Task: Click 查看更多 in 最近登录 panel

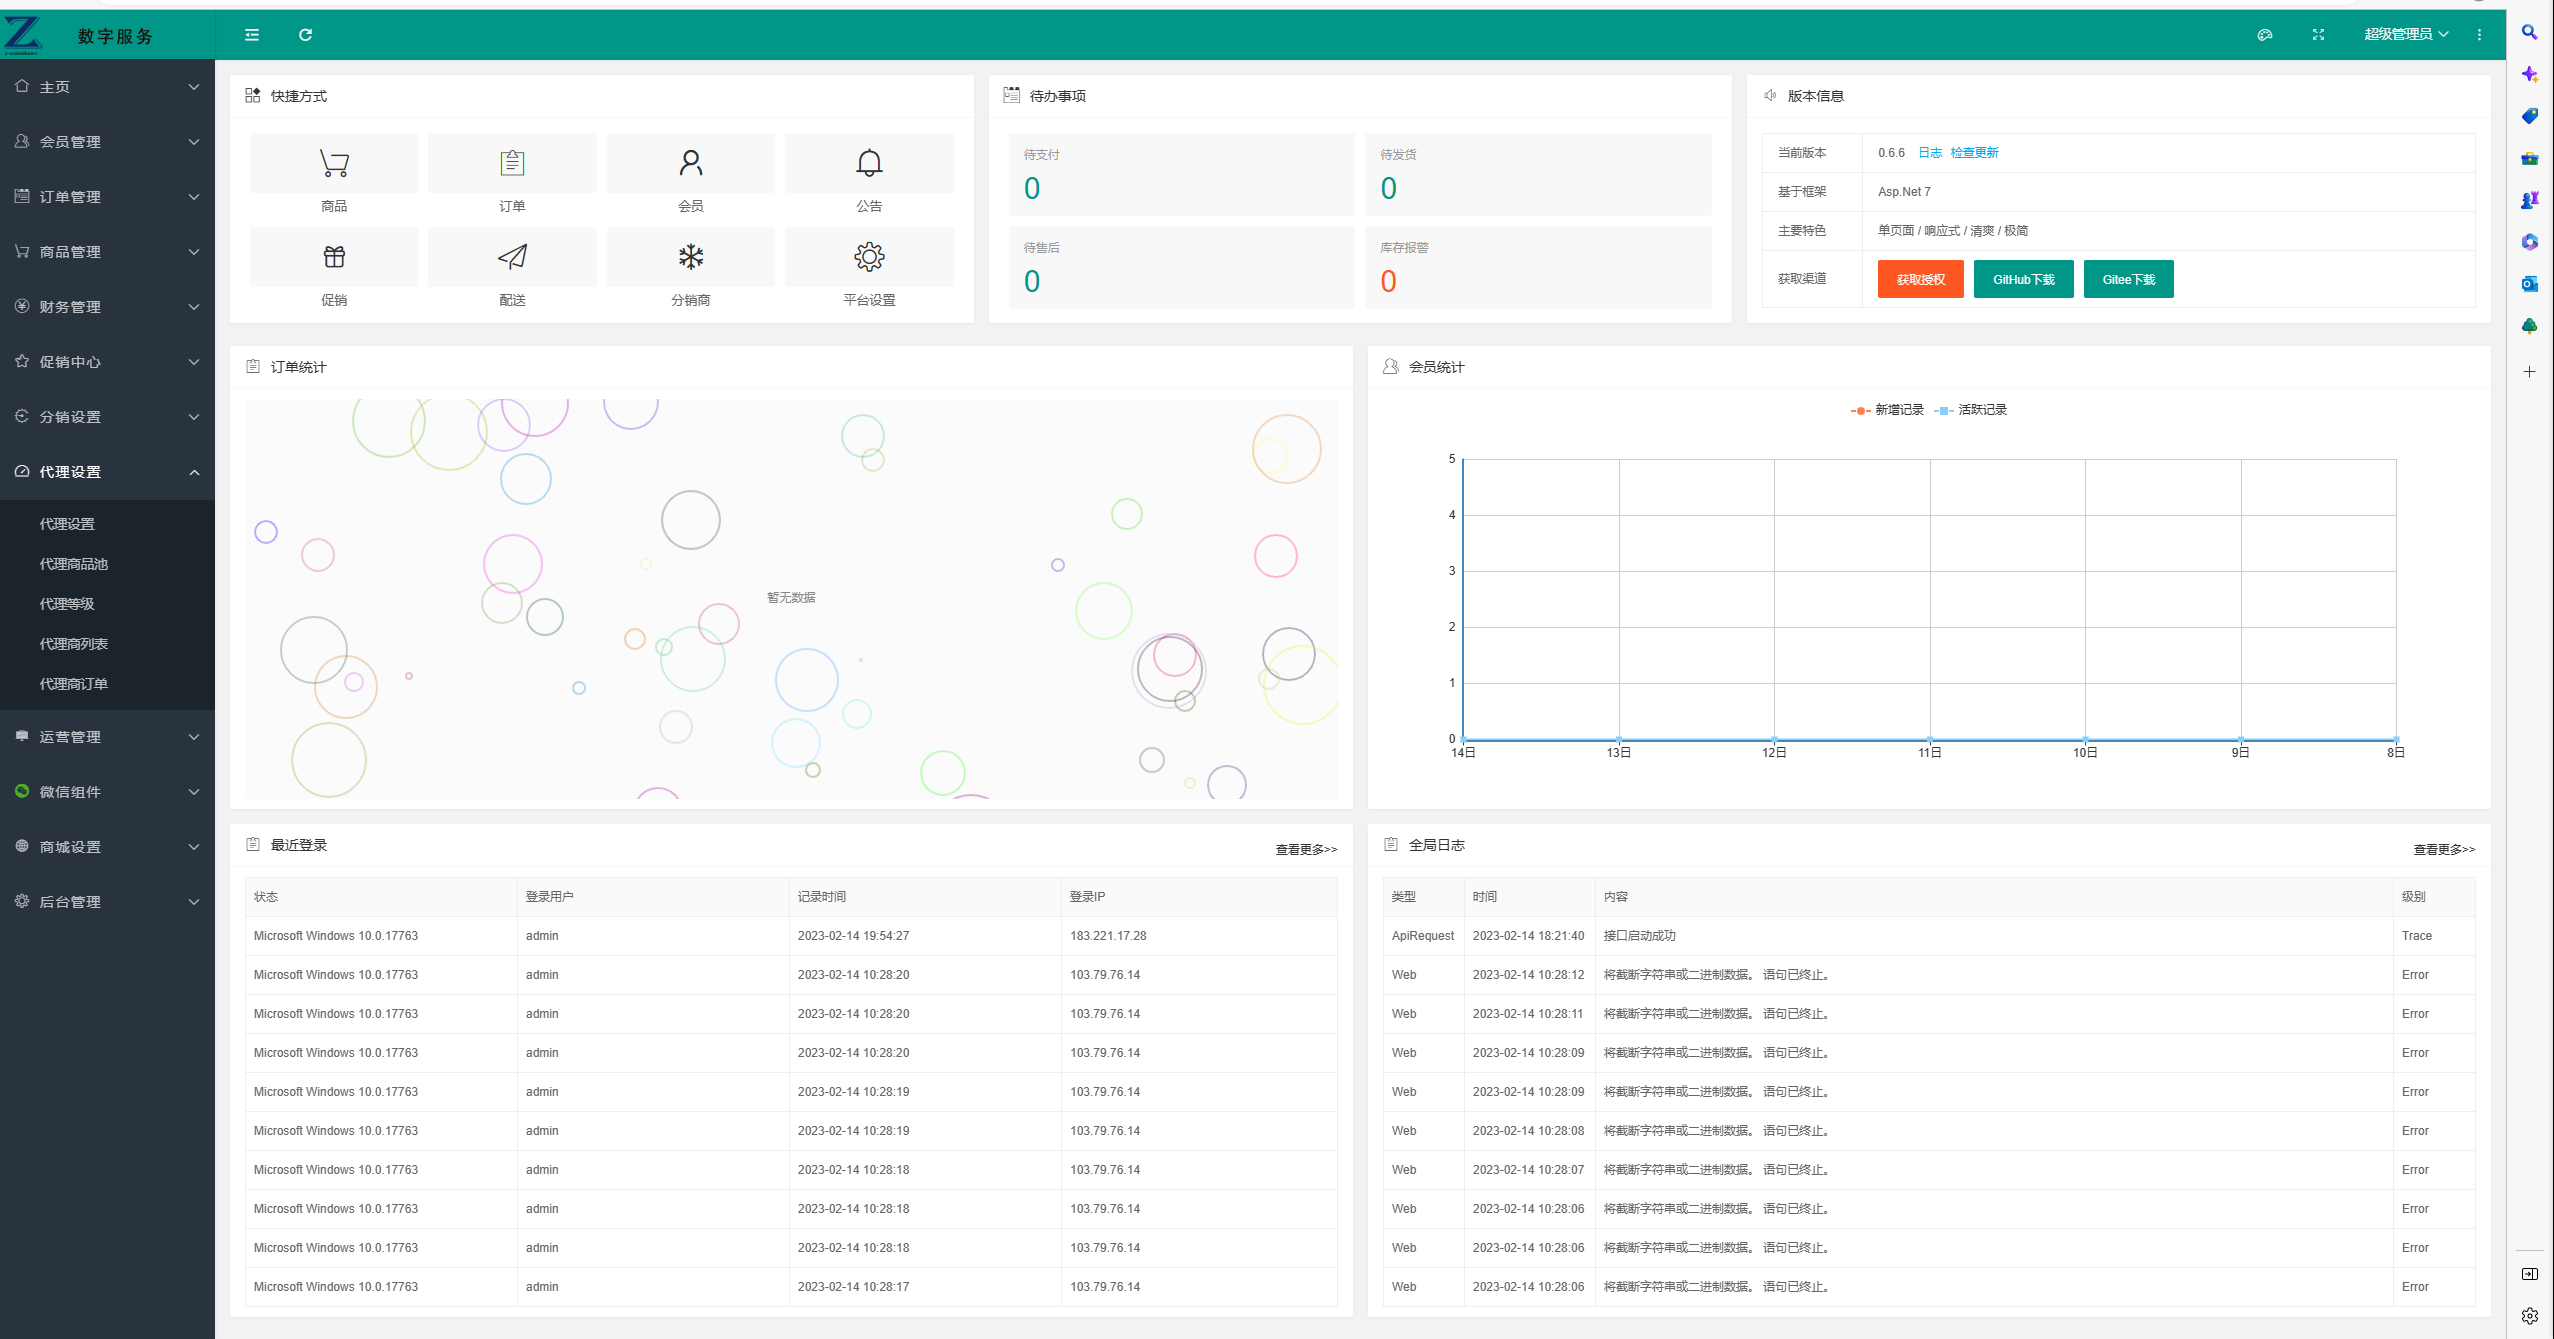Action: pyautogui.click(x=1306, y=850)
